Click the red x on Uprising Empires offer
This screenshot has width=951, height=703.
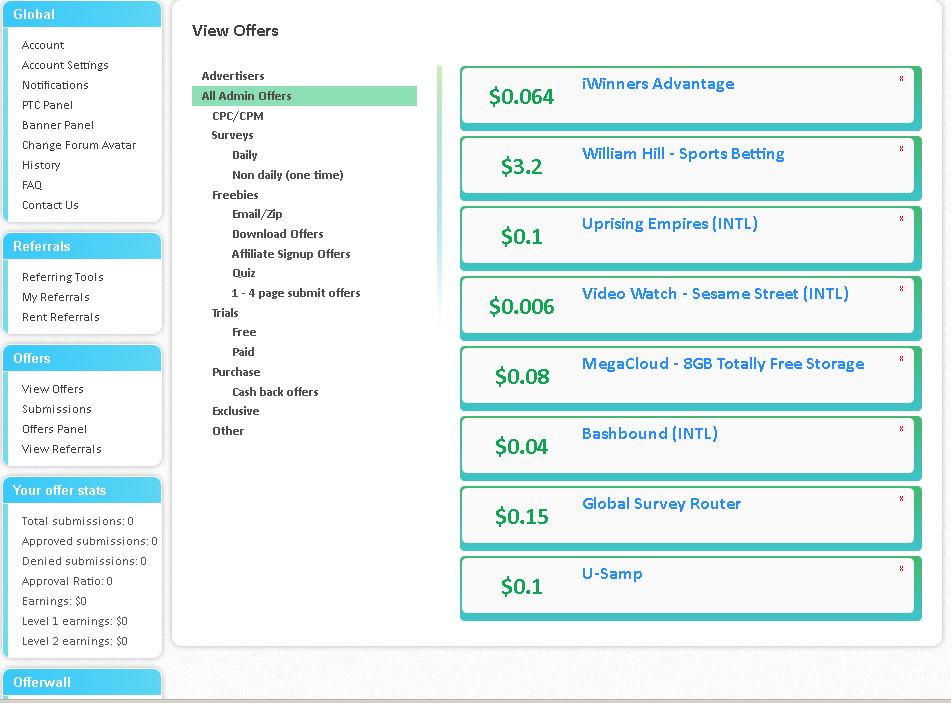tap(901, 219)
